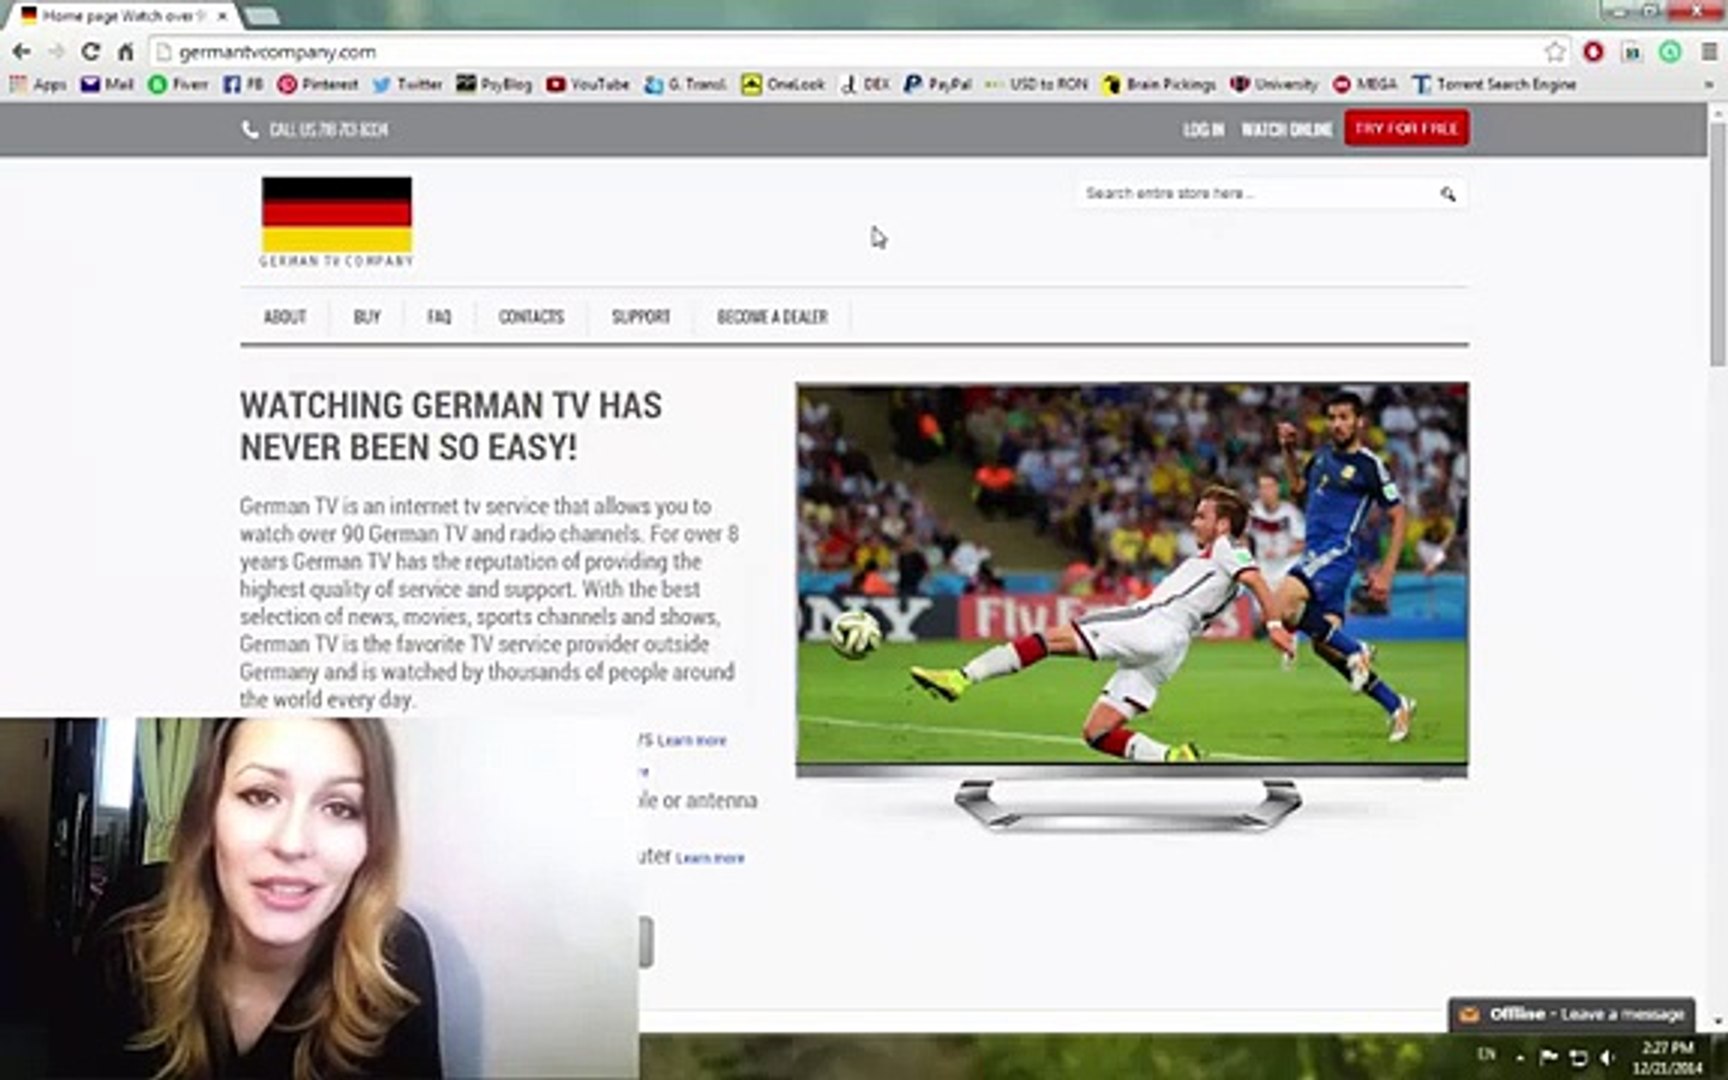This screenshot has height=1080, width=1728.
Task: Click the TRY FOR FREE button
Action: point(1406,128)
